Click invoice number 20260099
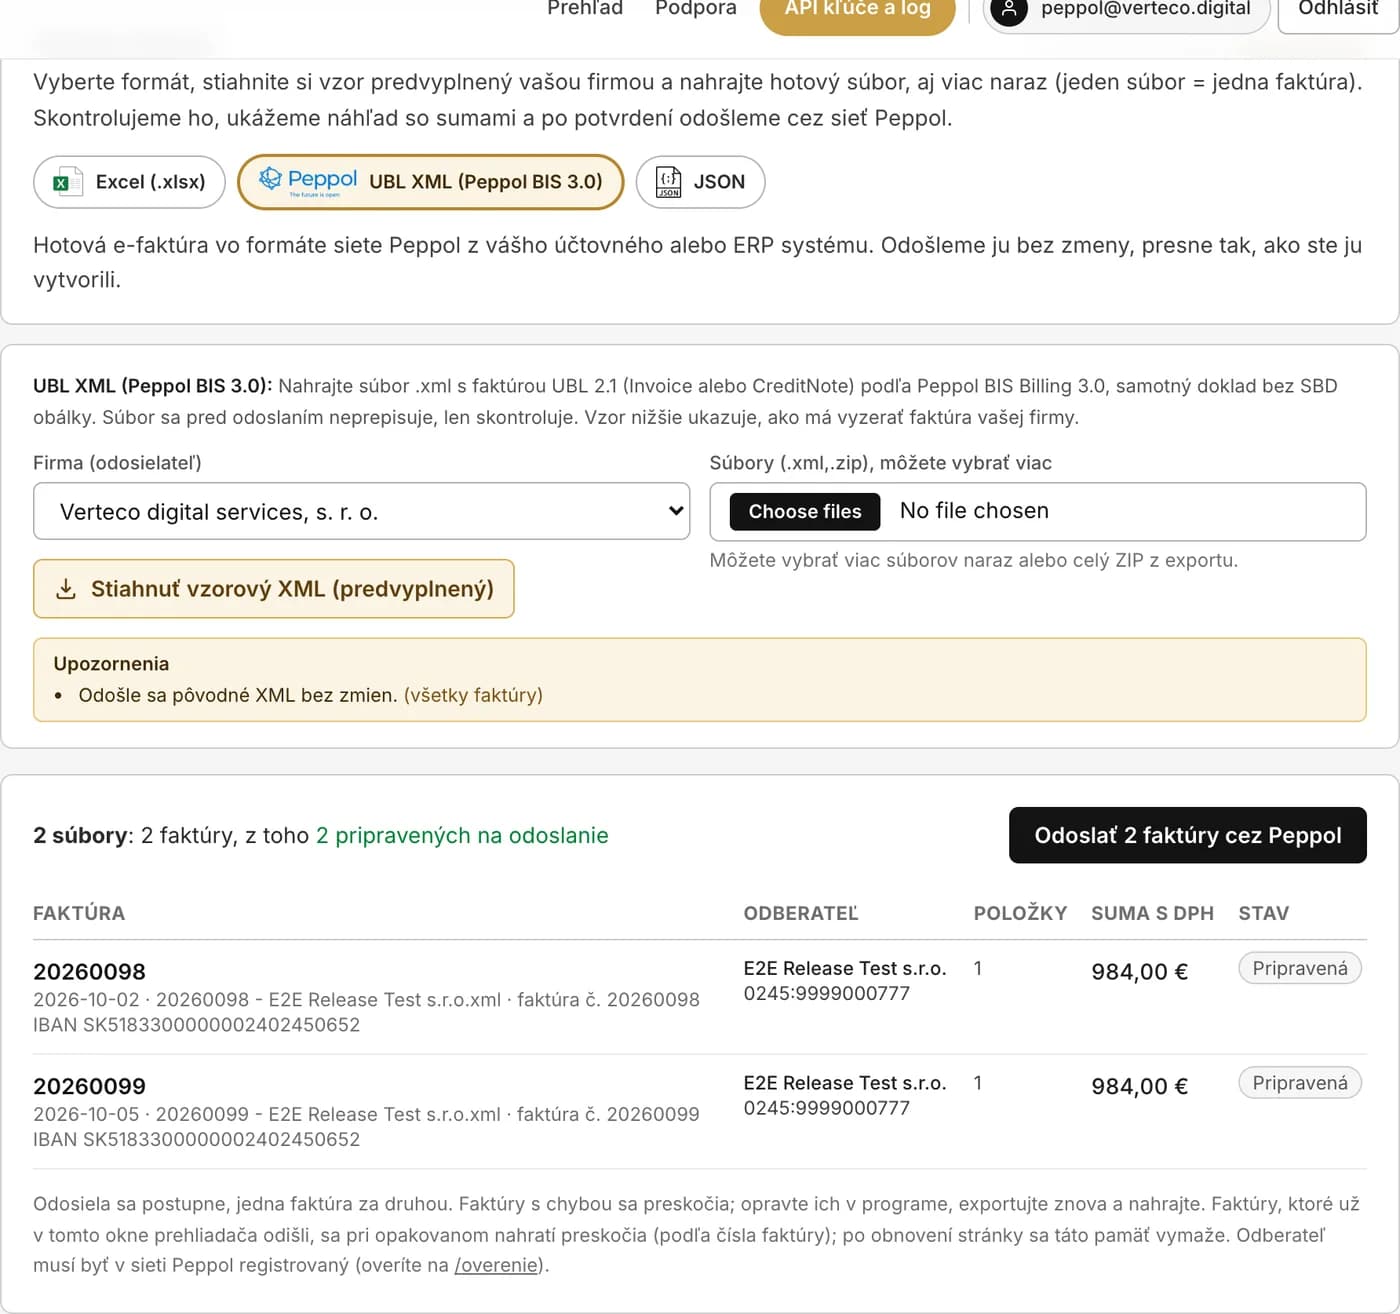1400x1314 pixels. tap(89, 1086)
